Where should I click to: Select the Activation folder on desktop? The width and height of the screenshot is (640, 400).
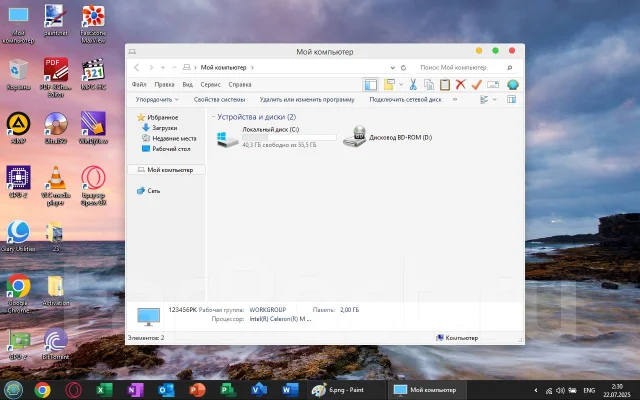(x=56, y=291)
